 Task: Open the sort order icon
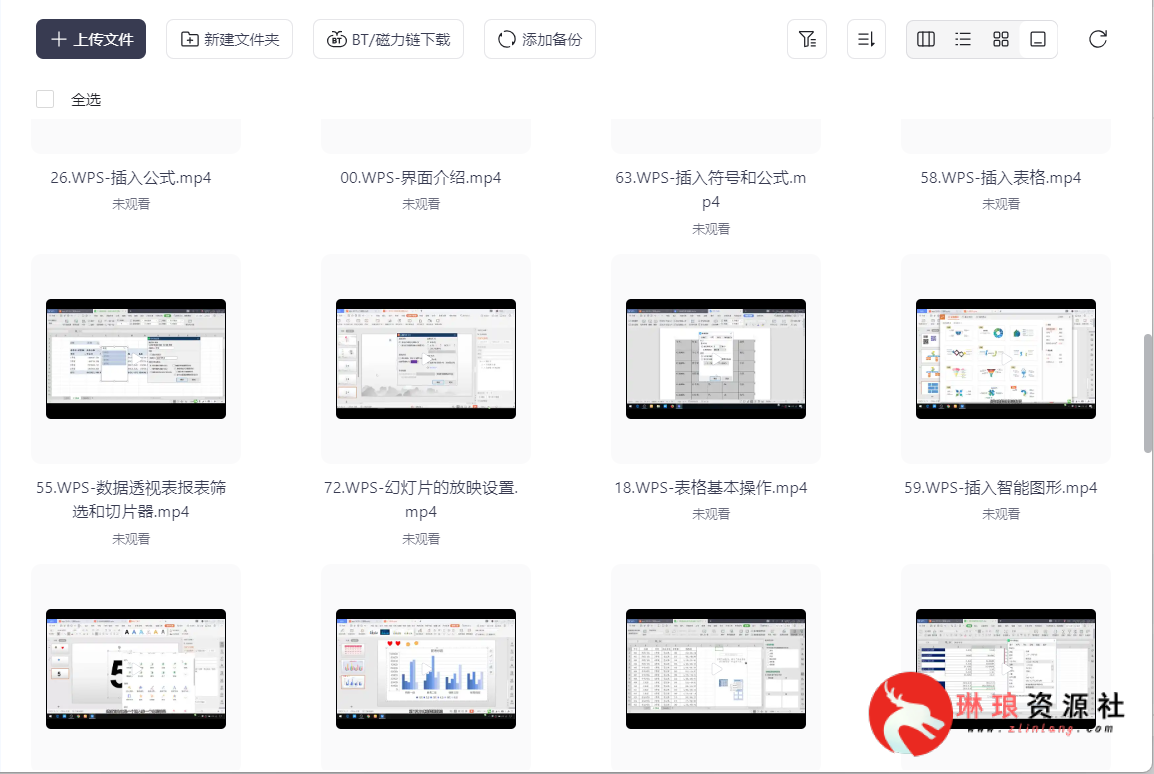[866, 39]
